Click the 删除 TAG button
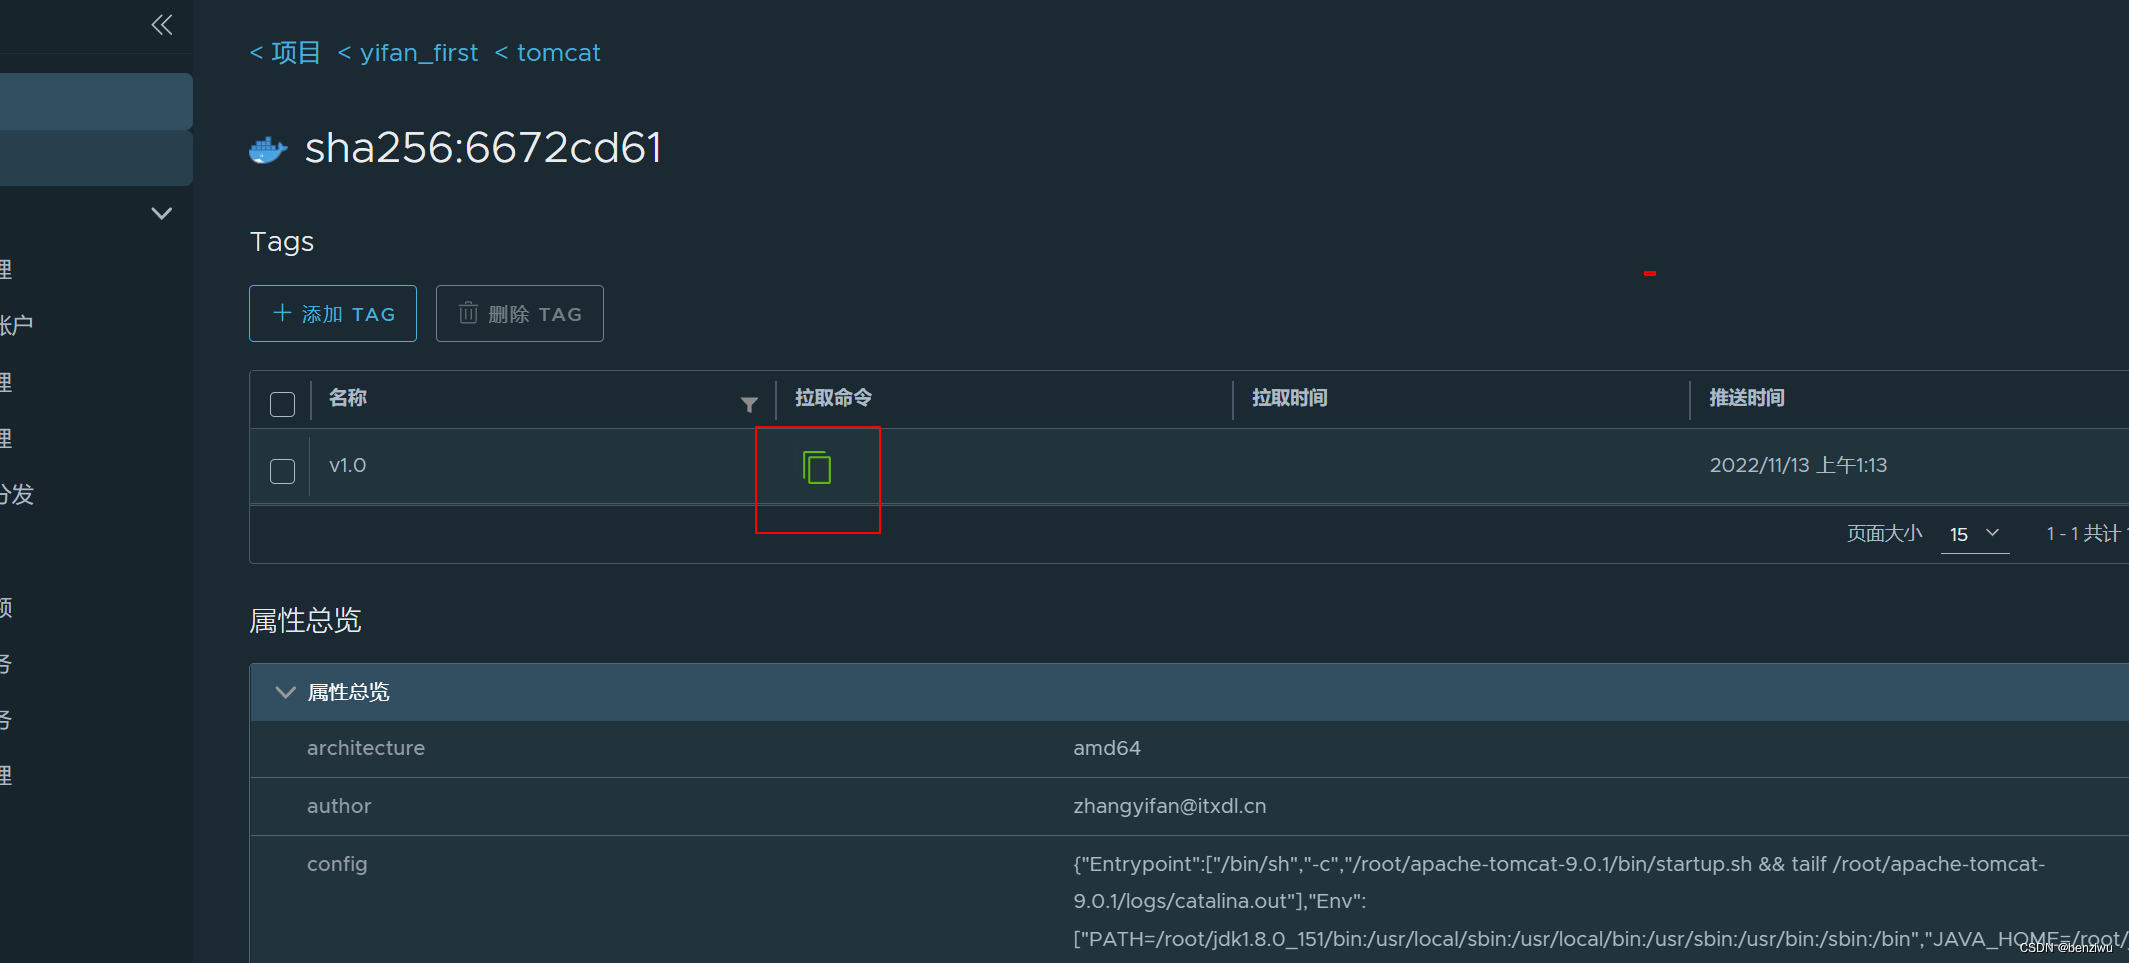The image size is (2129, 963). tap(520, 314)
